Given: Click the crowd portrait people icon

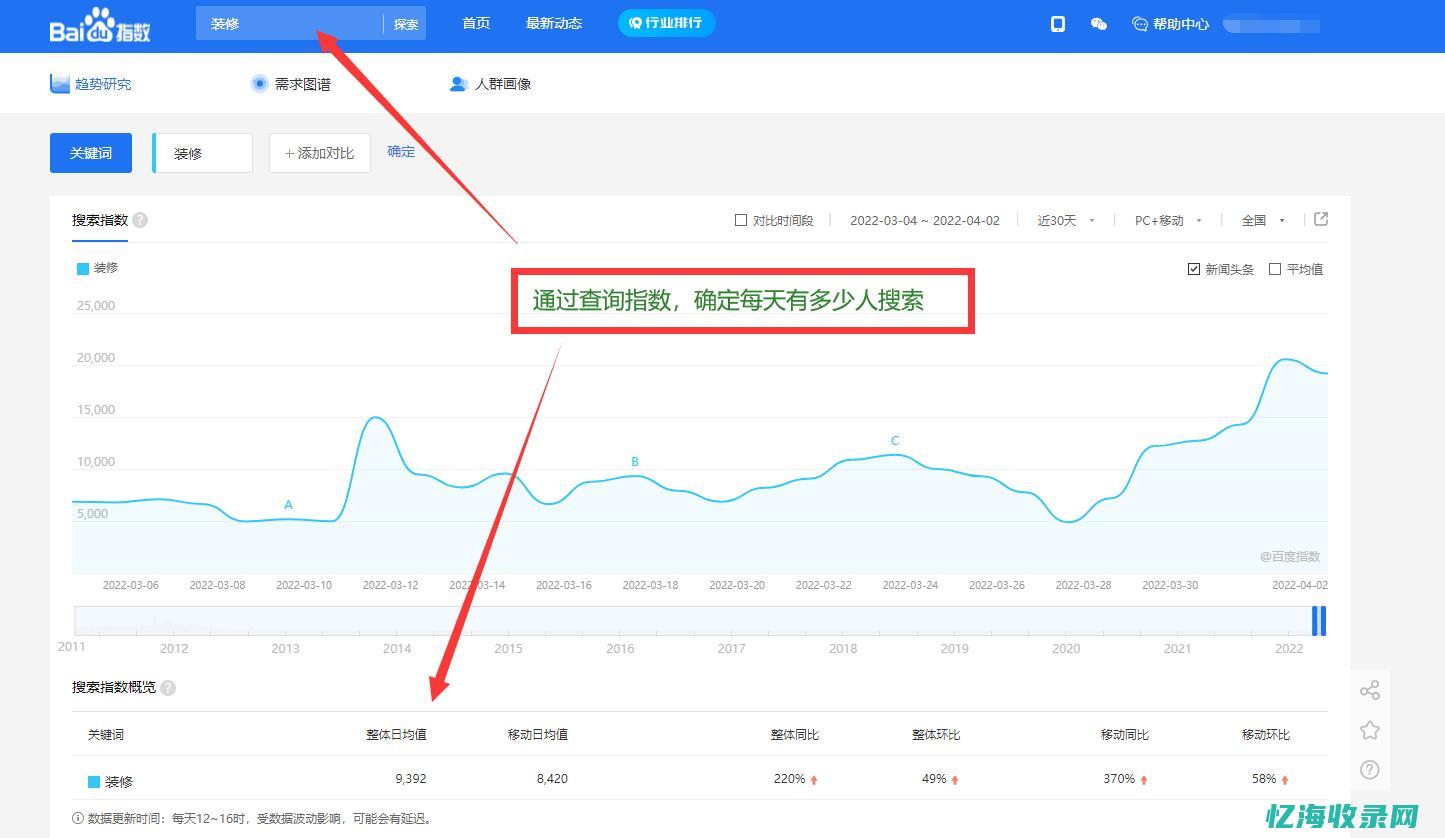Looking at the screenshot, I should [459, 84].
